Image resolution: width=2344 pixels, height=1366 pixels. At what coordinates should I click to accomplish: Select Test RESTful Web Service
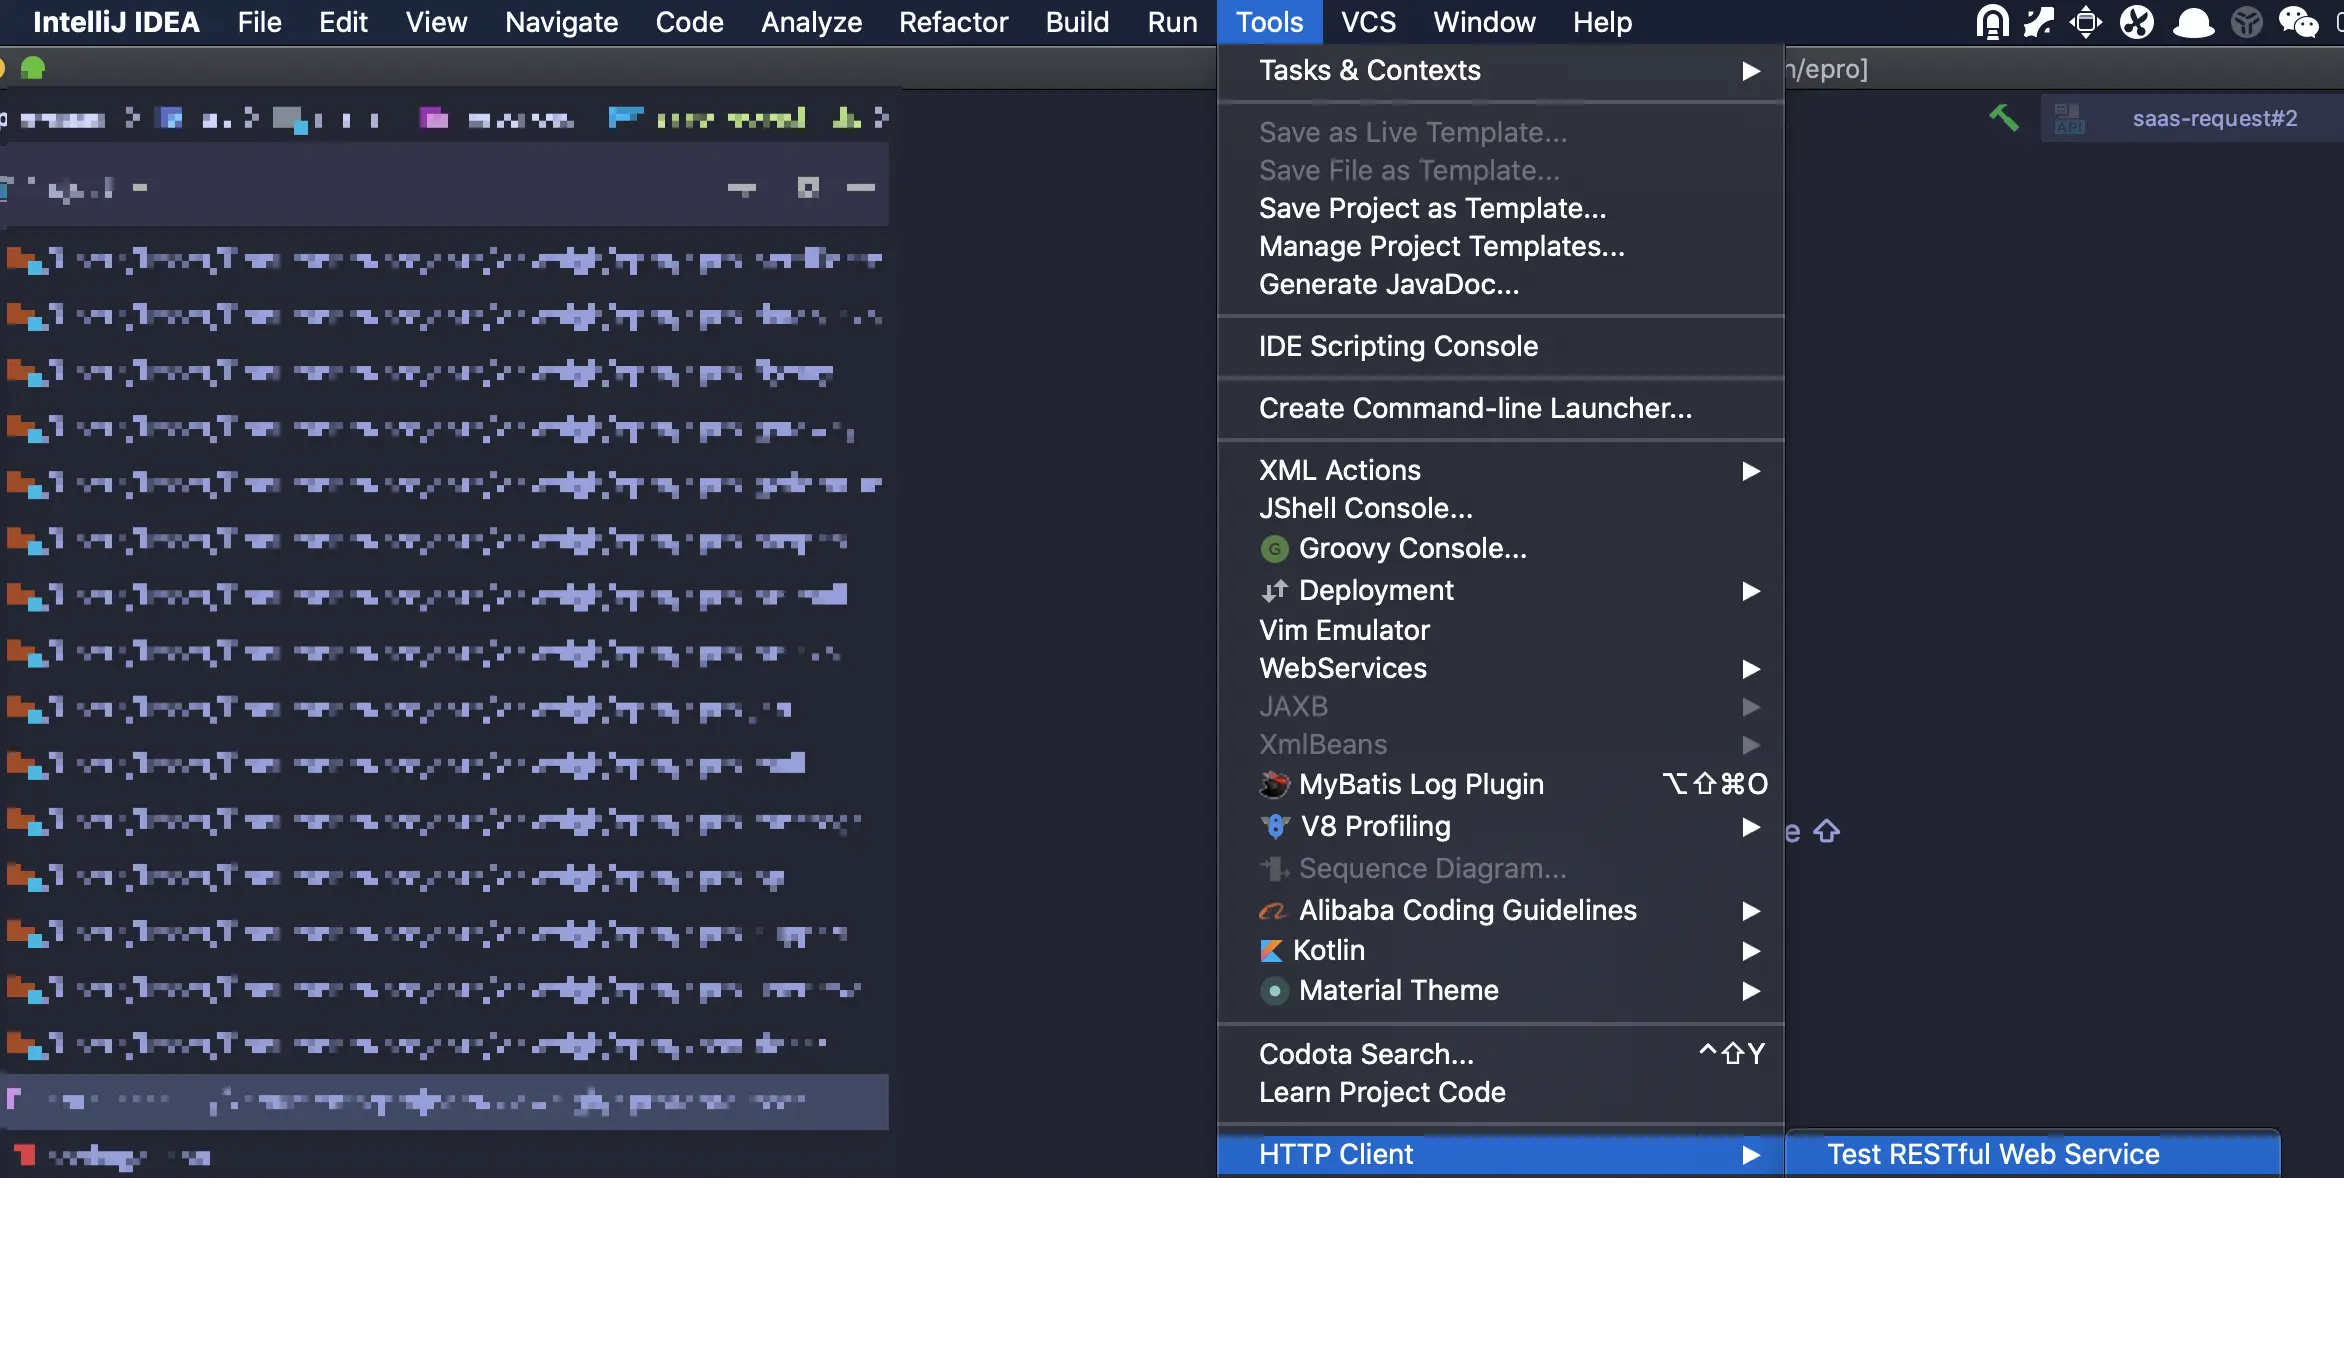pyautogui.click(x=1993, y=1155)
